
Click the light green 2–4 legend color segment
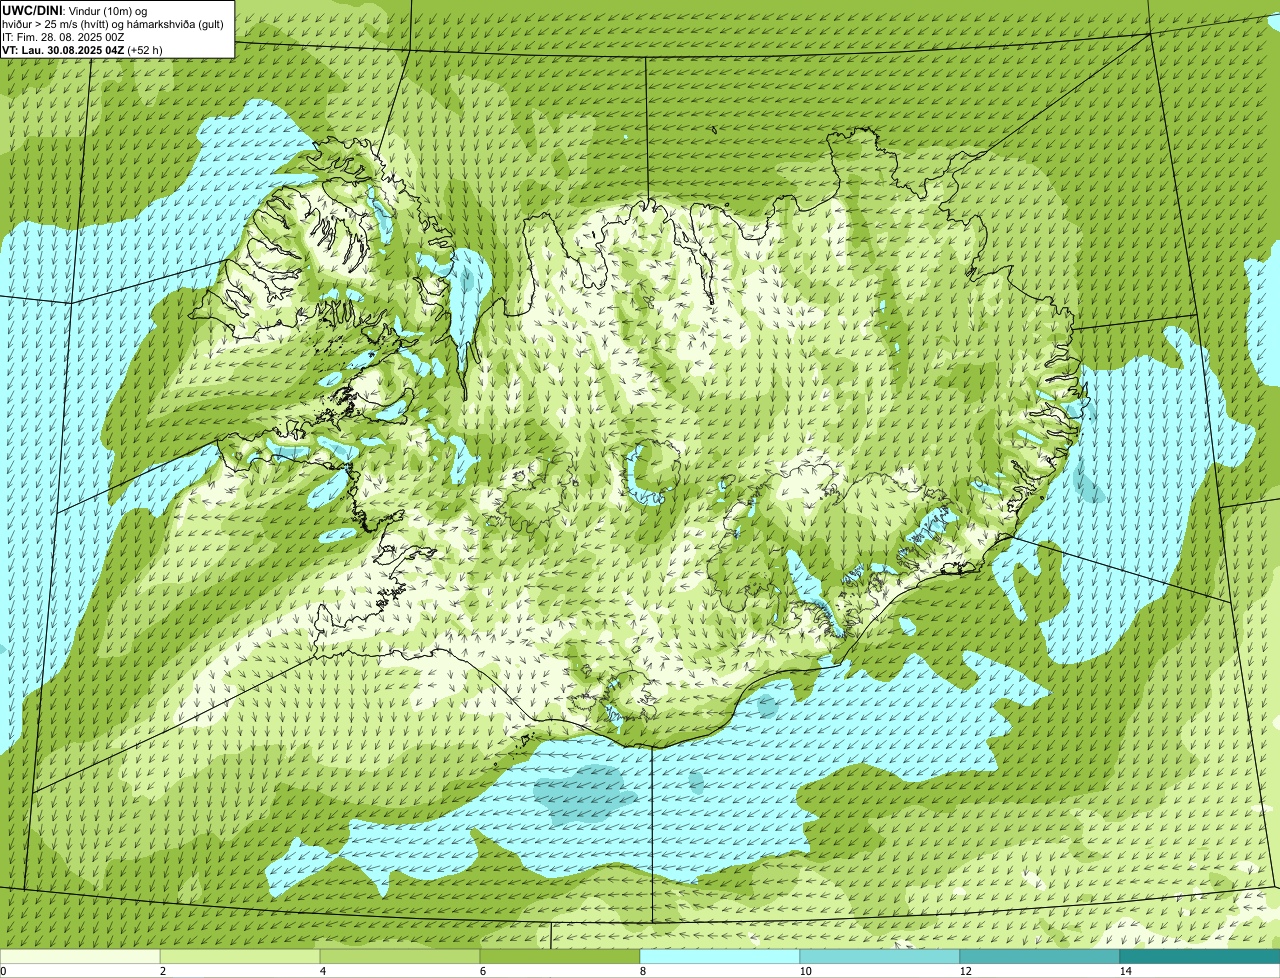[x=240, y=956]
